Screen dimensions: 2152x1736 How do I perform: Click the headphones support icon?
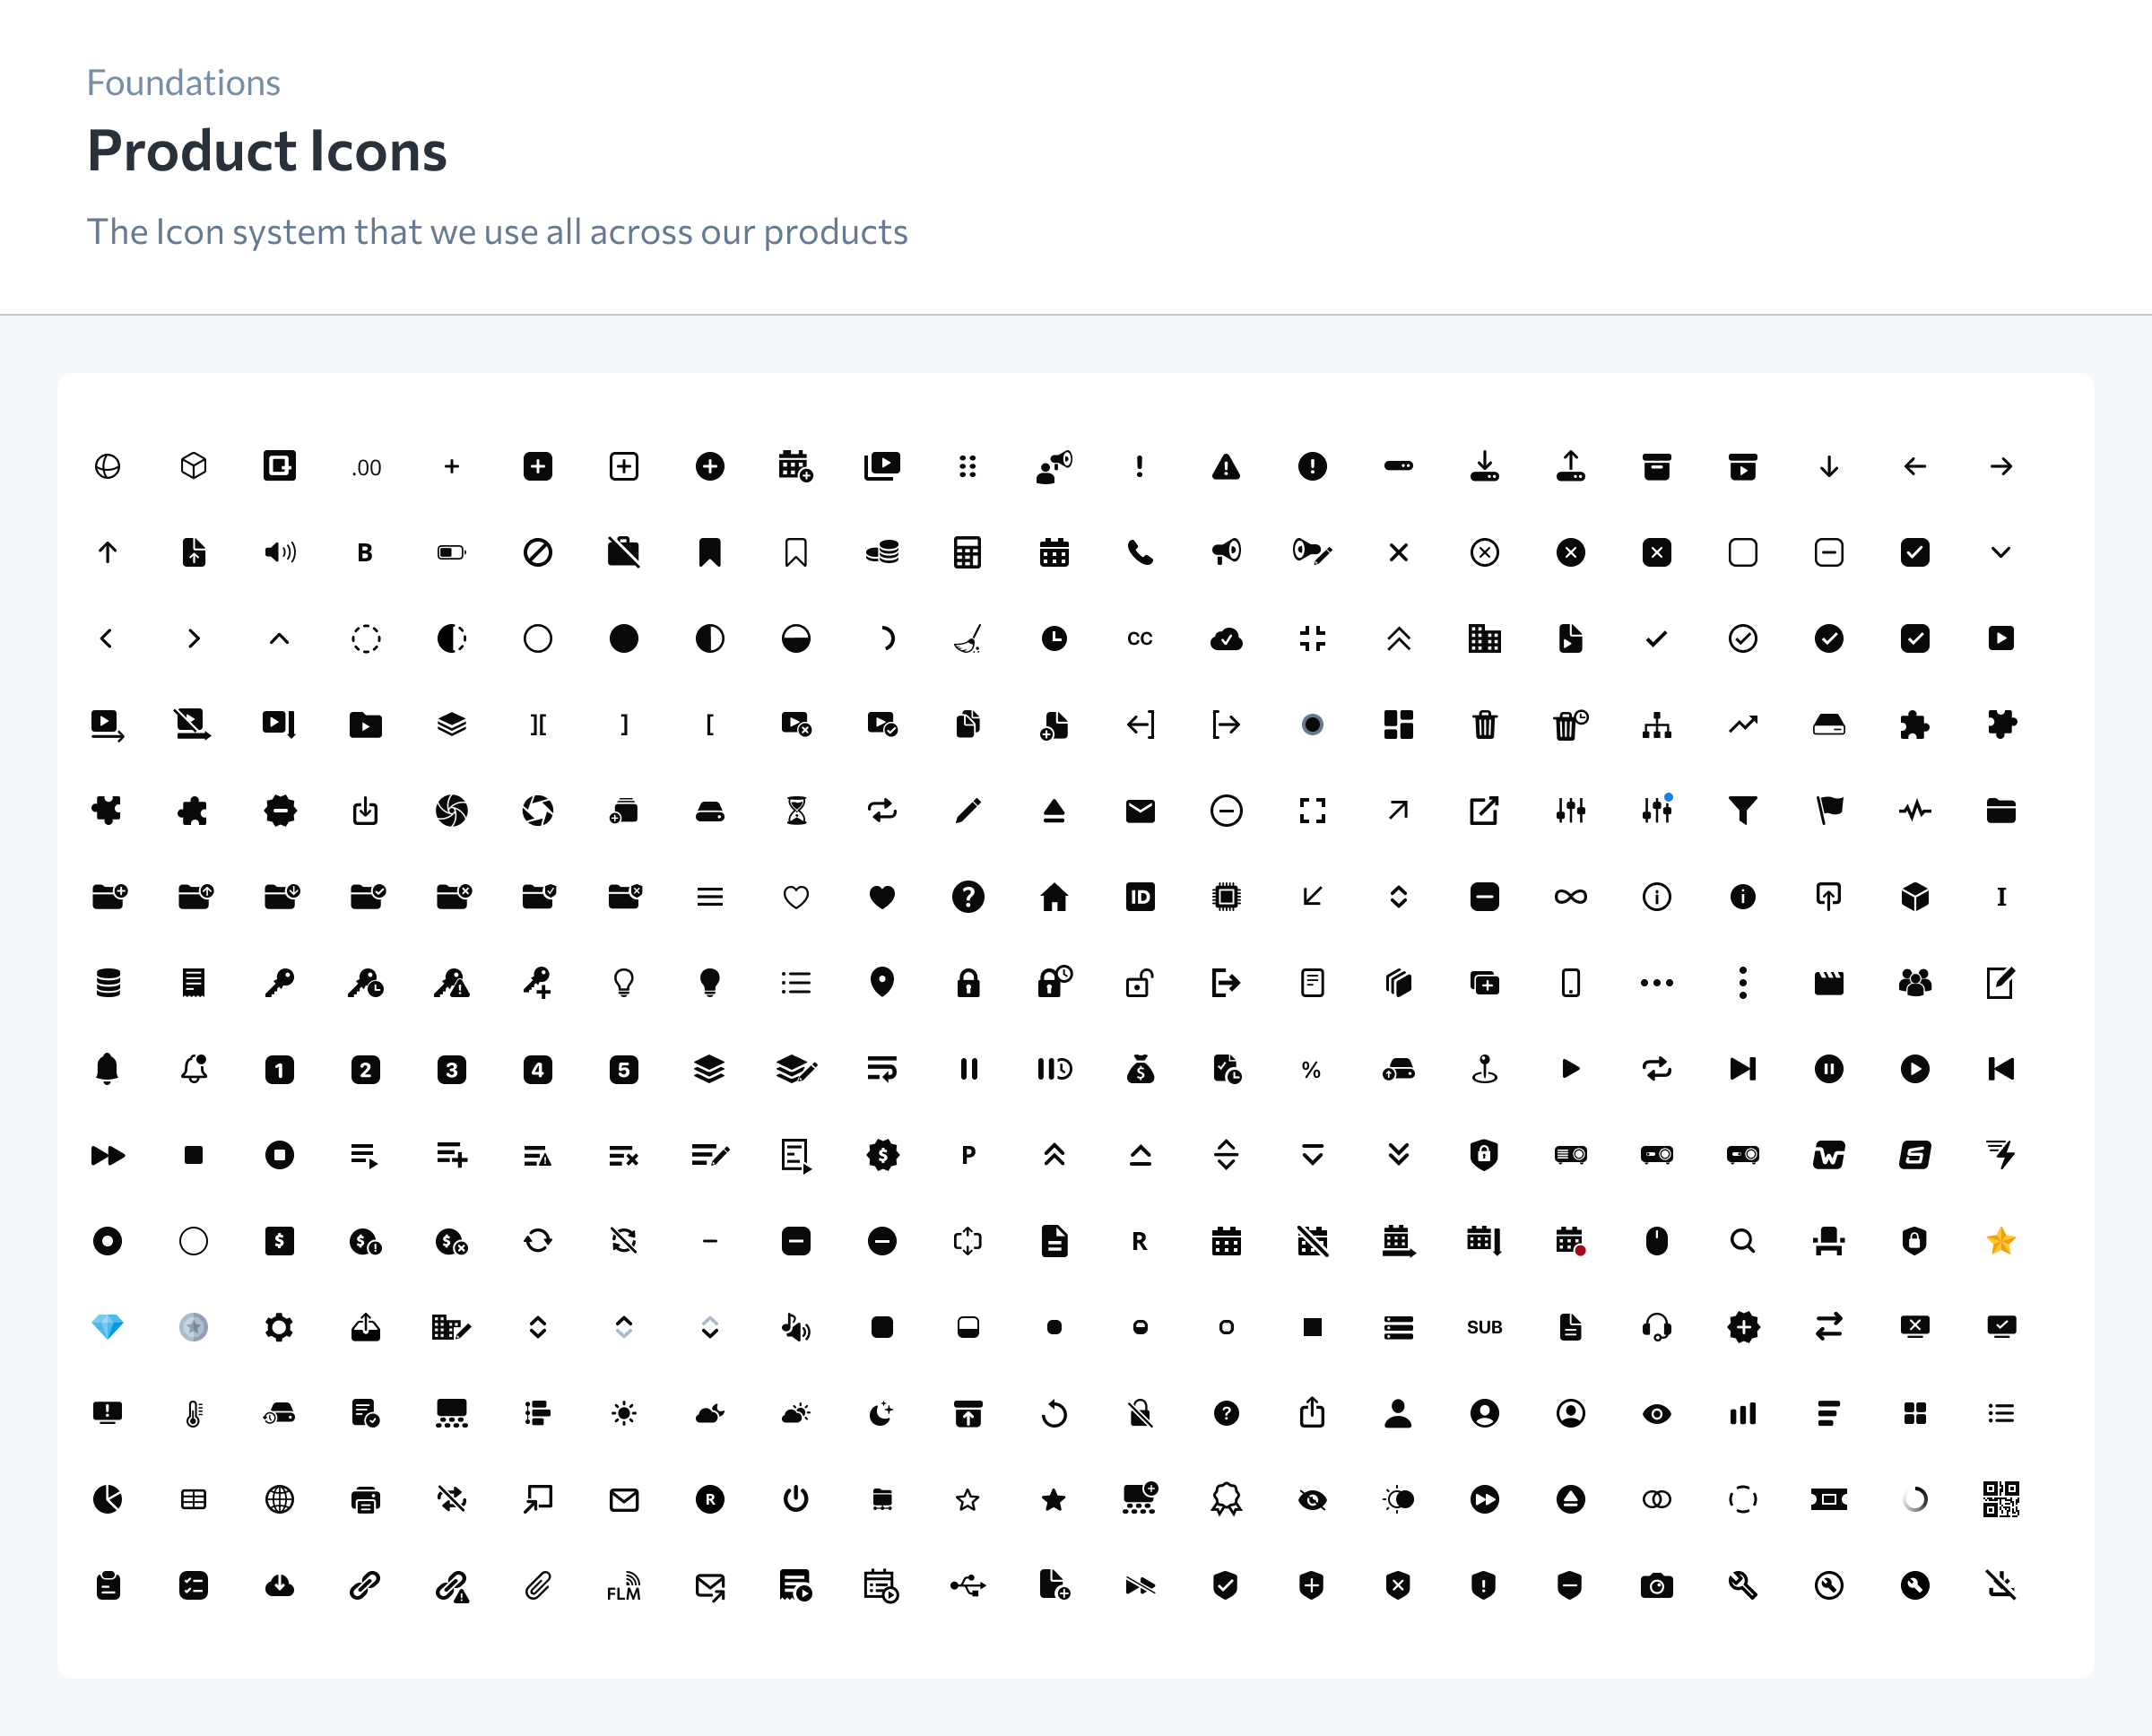click(x=1656, y=1327)
